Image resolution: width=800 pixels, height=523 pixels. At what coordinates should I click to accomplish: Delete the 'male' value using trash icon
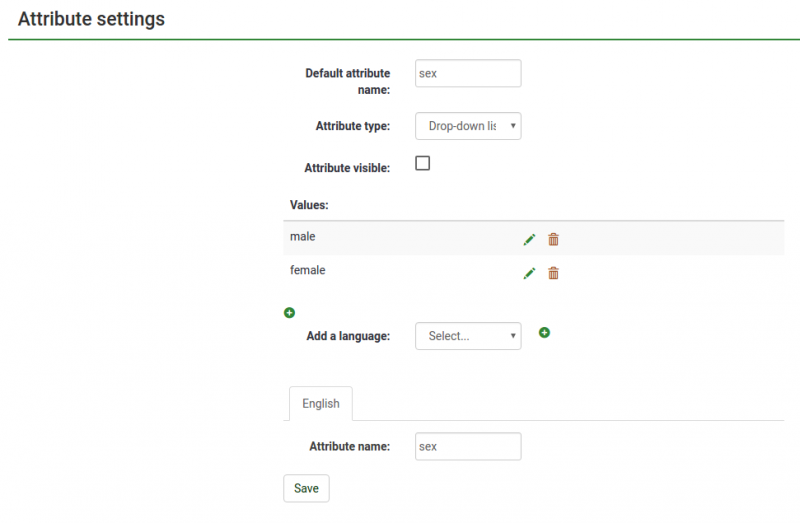click(x=553, y=239)
